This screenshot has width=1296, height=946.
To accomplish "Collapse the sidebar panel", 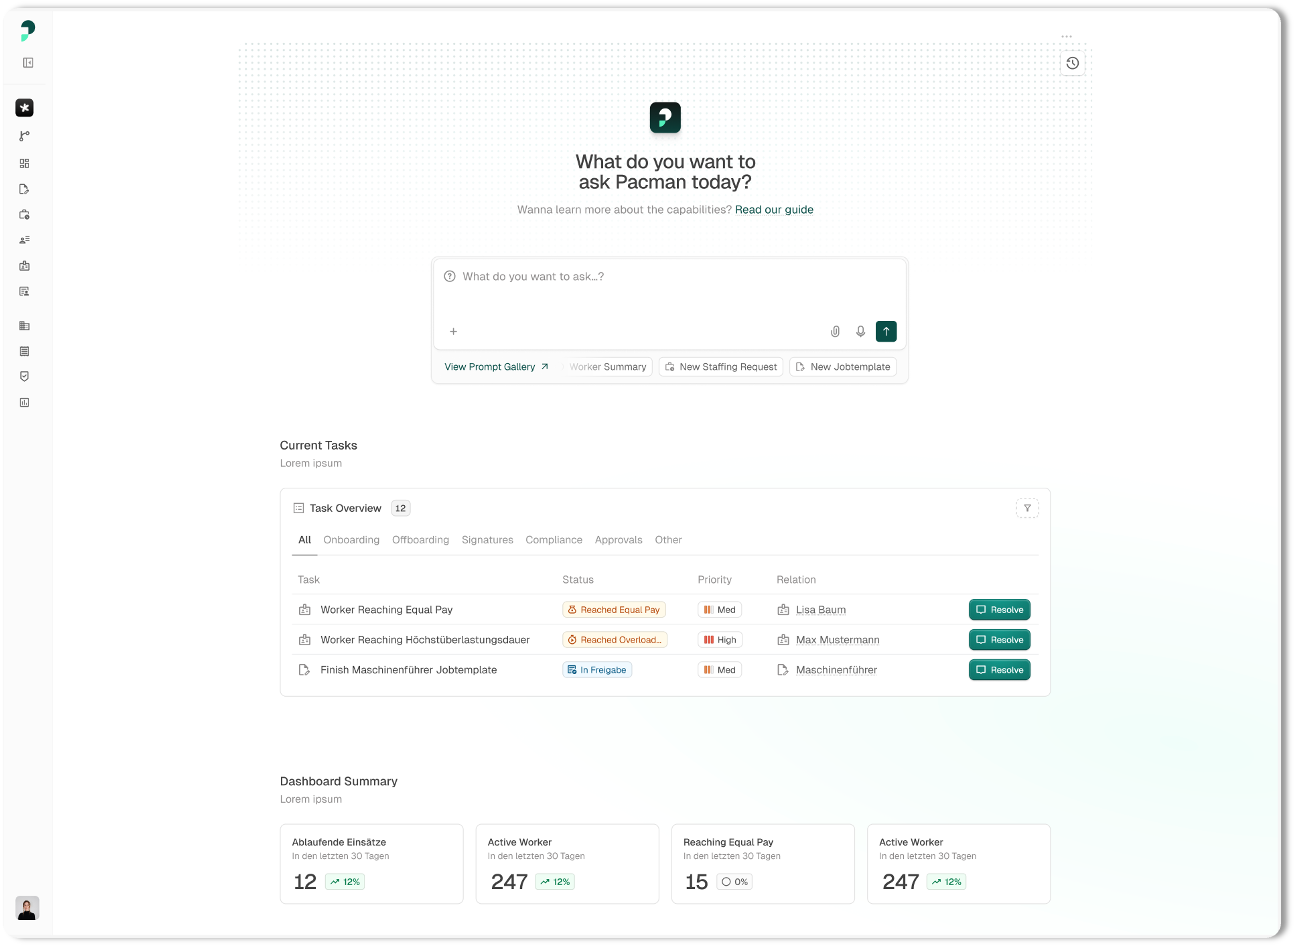I will [x=28, y=63].
